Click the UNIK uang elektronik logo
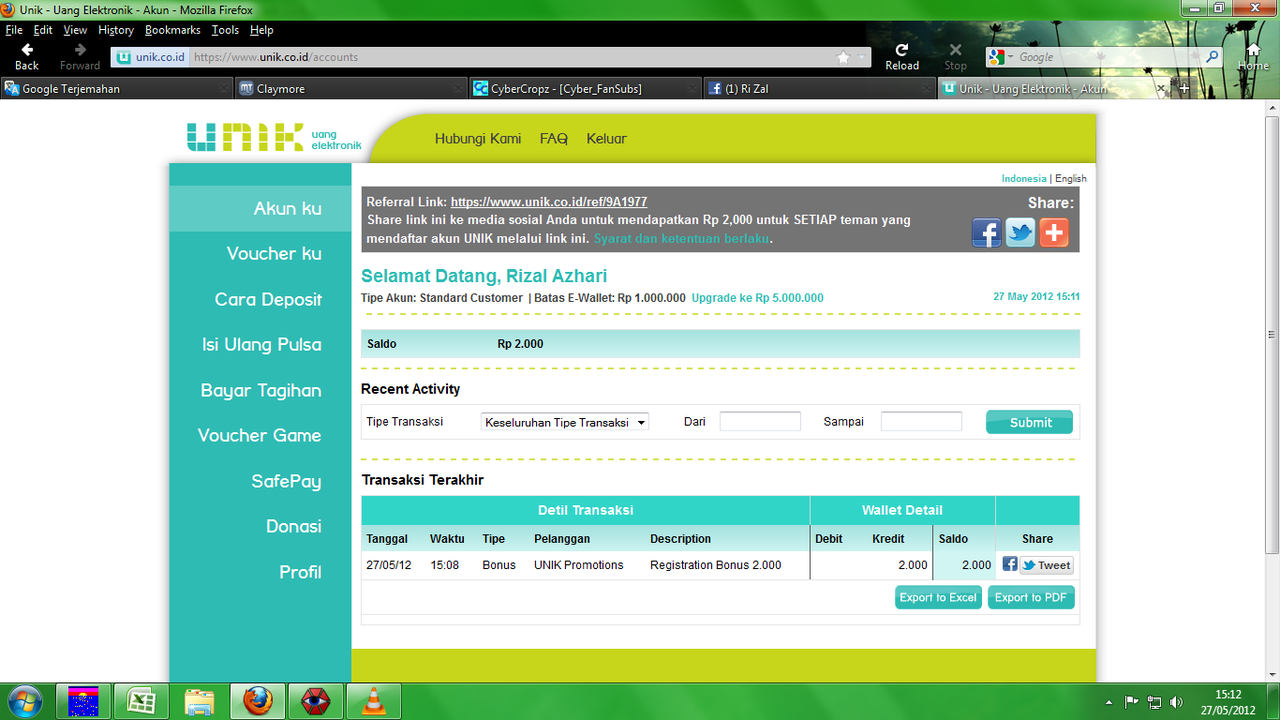1280x720 pixels. click(274, 138)
